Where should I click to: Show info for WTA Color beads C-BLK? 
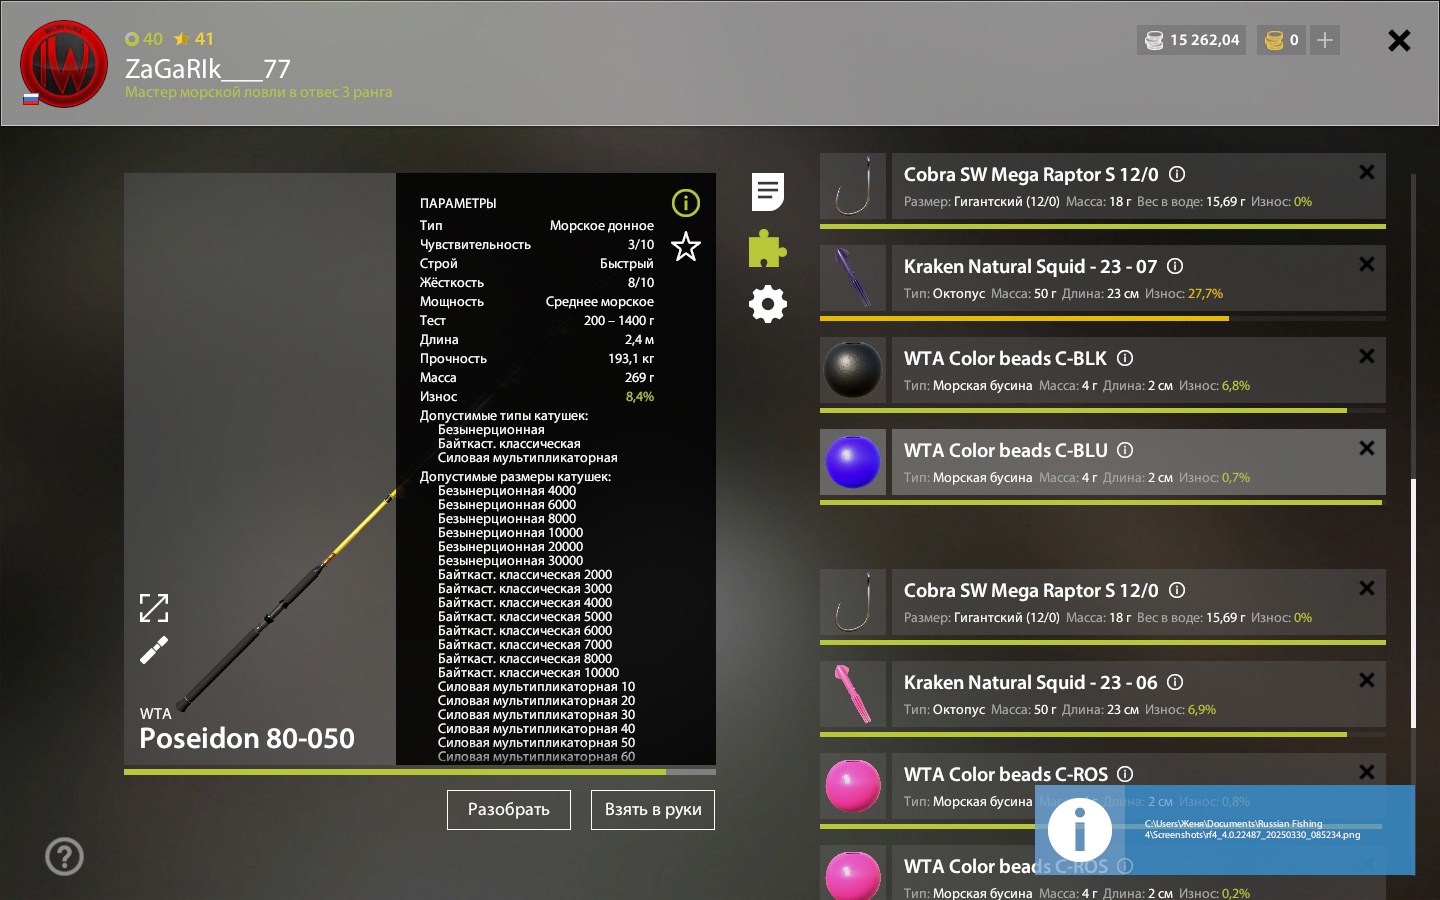(1125, 358)
